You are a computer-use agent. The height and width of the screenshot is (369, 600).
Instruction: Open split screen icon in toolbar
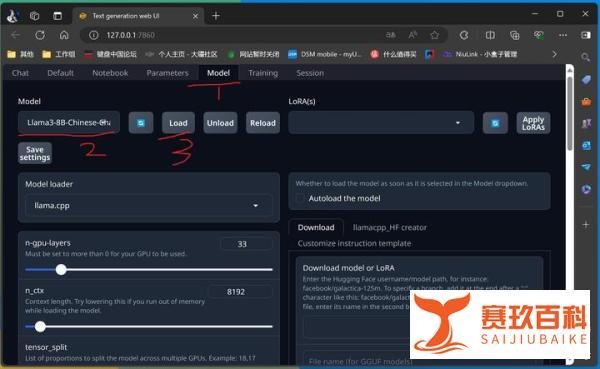490,35
